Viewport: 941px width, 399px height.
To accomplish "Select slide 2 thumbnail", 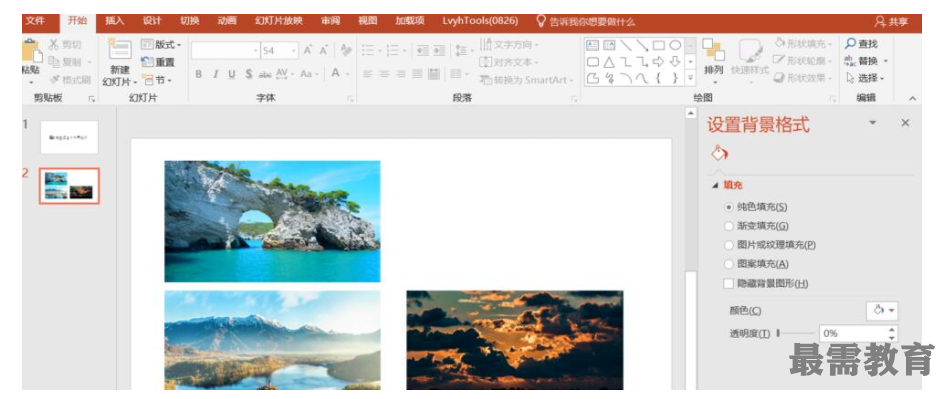I will [69, 185].
